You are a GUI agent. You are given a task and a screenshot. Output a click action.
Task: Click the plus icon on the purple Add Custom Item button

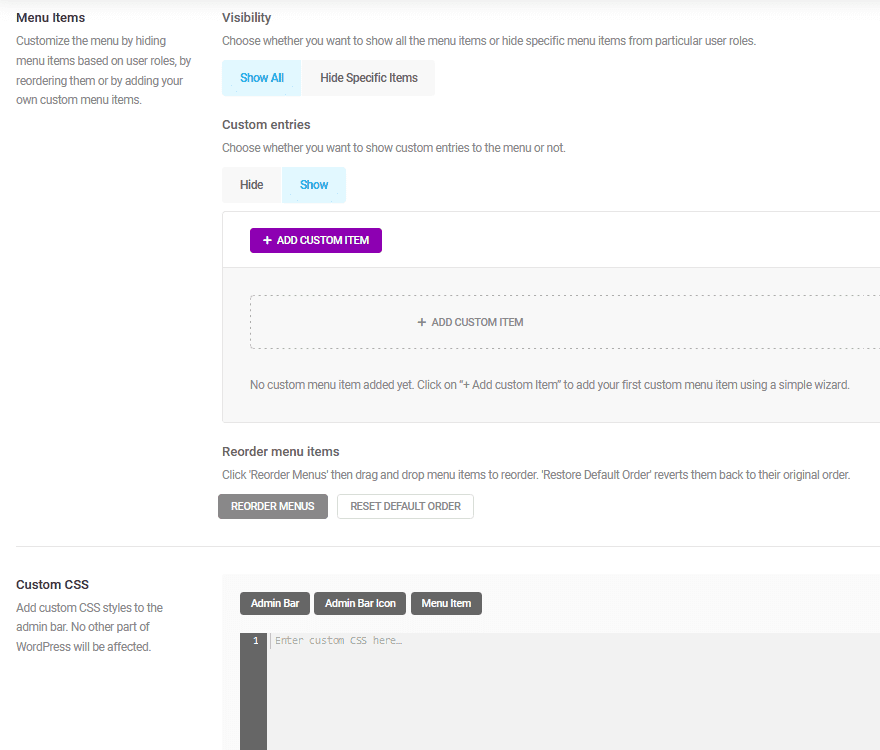coord(266,240)
